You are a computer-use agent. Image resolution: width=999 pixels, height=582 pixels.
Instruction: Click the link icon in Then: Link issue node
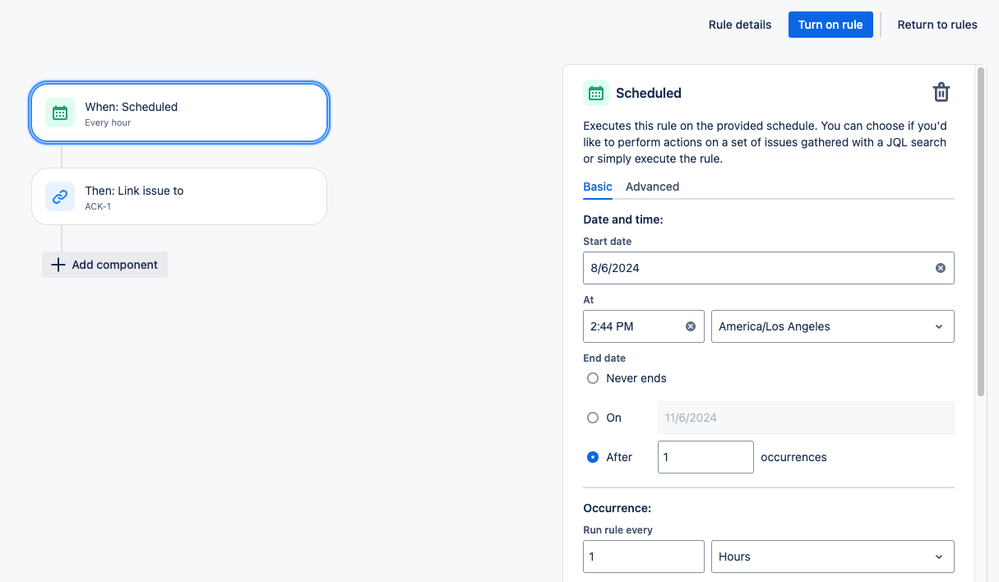pyautogui.click(x=60, y=197)
